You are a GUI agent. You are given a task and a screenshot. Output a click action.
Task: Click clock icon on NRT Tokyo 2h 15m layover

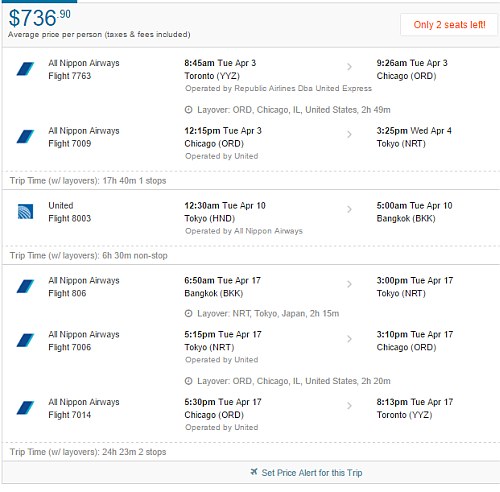[189, 313]
